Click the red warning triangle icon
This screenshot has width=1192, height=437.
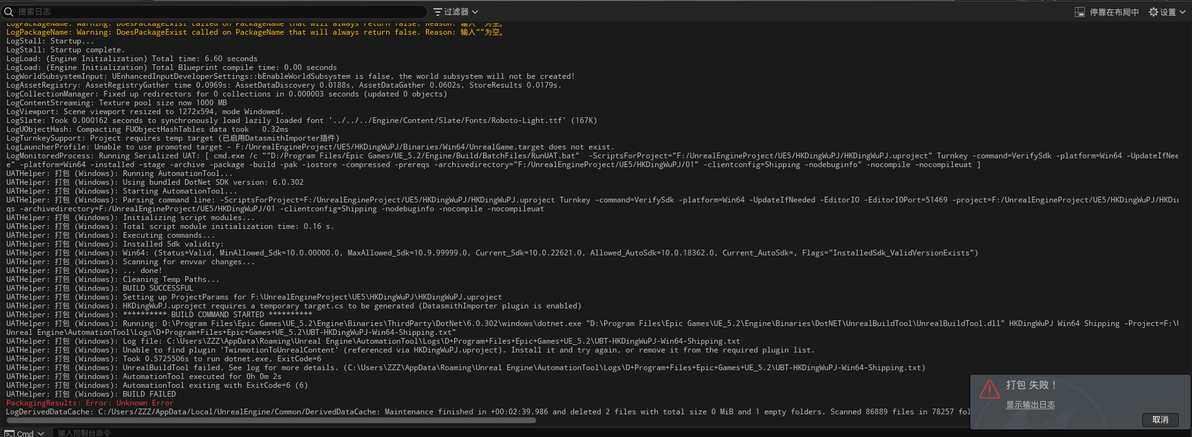988,388
